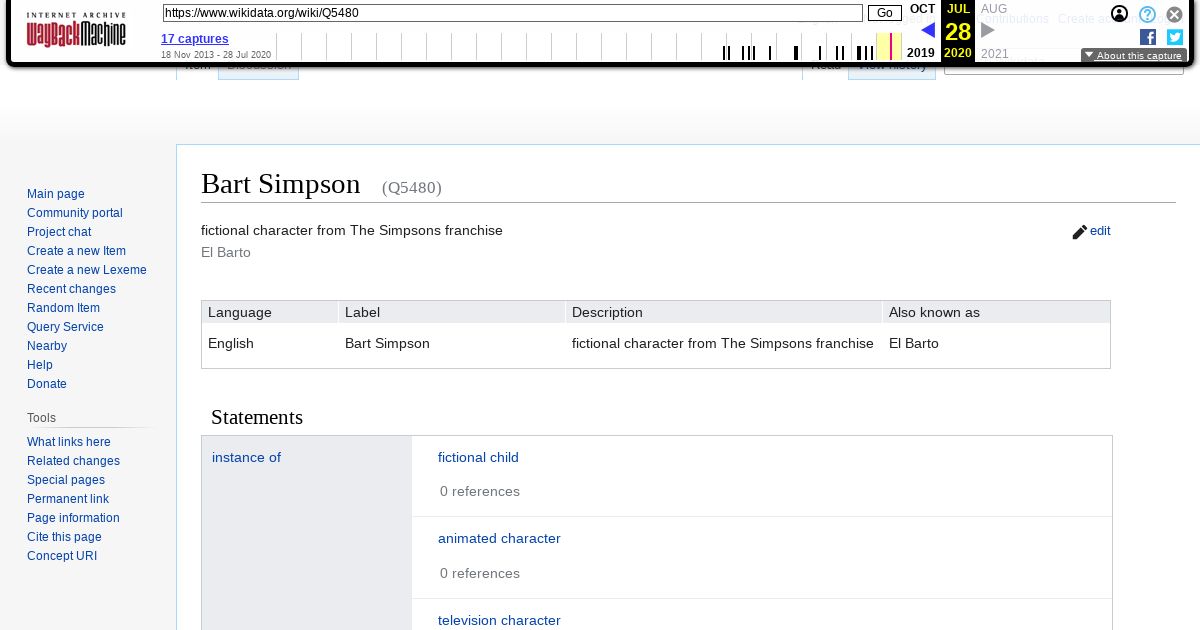
Task: Open Special pages
Action: pyautogui.click(x=66, y=480)
